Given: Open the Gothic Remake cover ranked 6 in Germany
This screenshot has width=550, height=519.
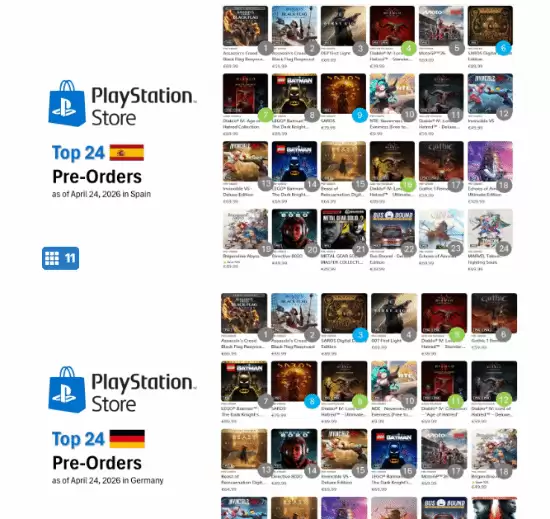Looking at the screenshot, I should 494,313.
